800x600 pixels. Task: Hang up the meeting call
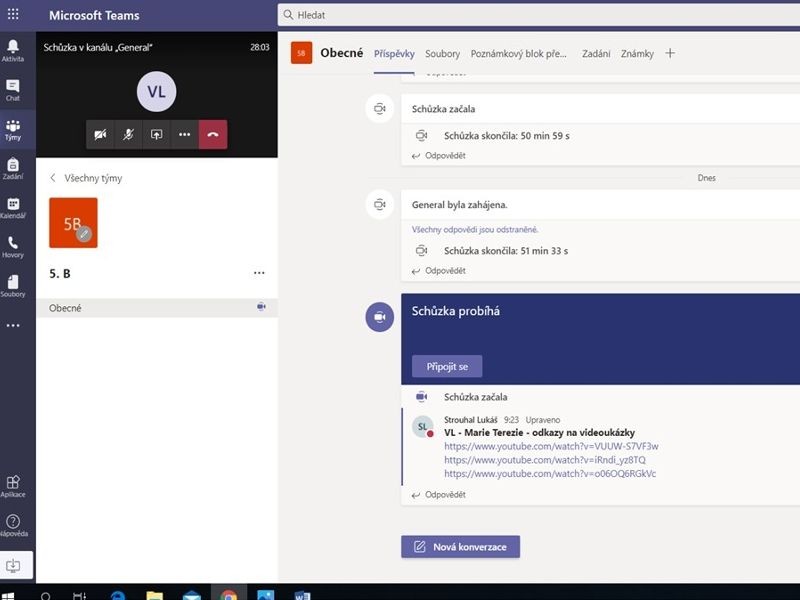click(213, 134)
